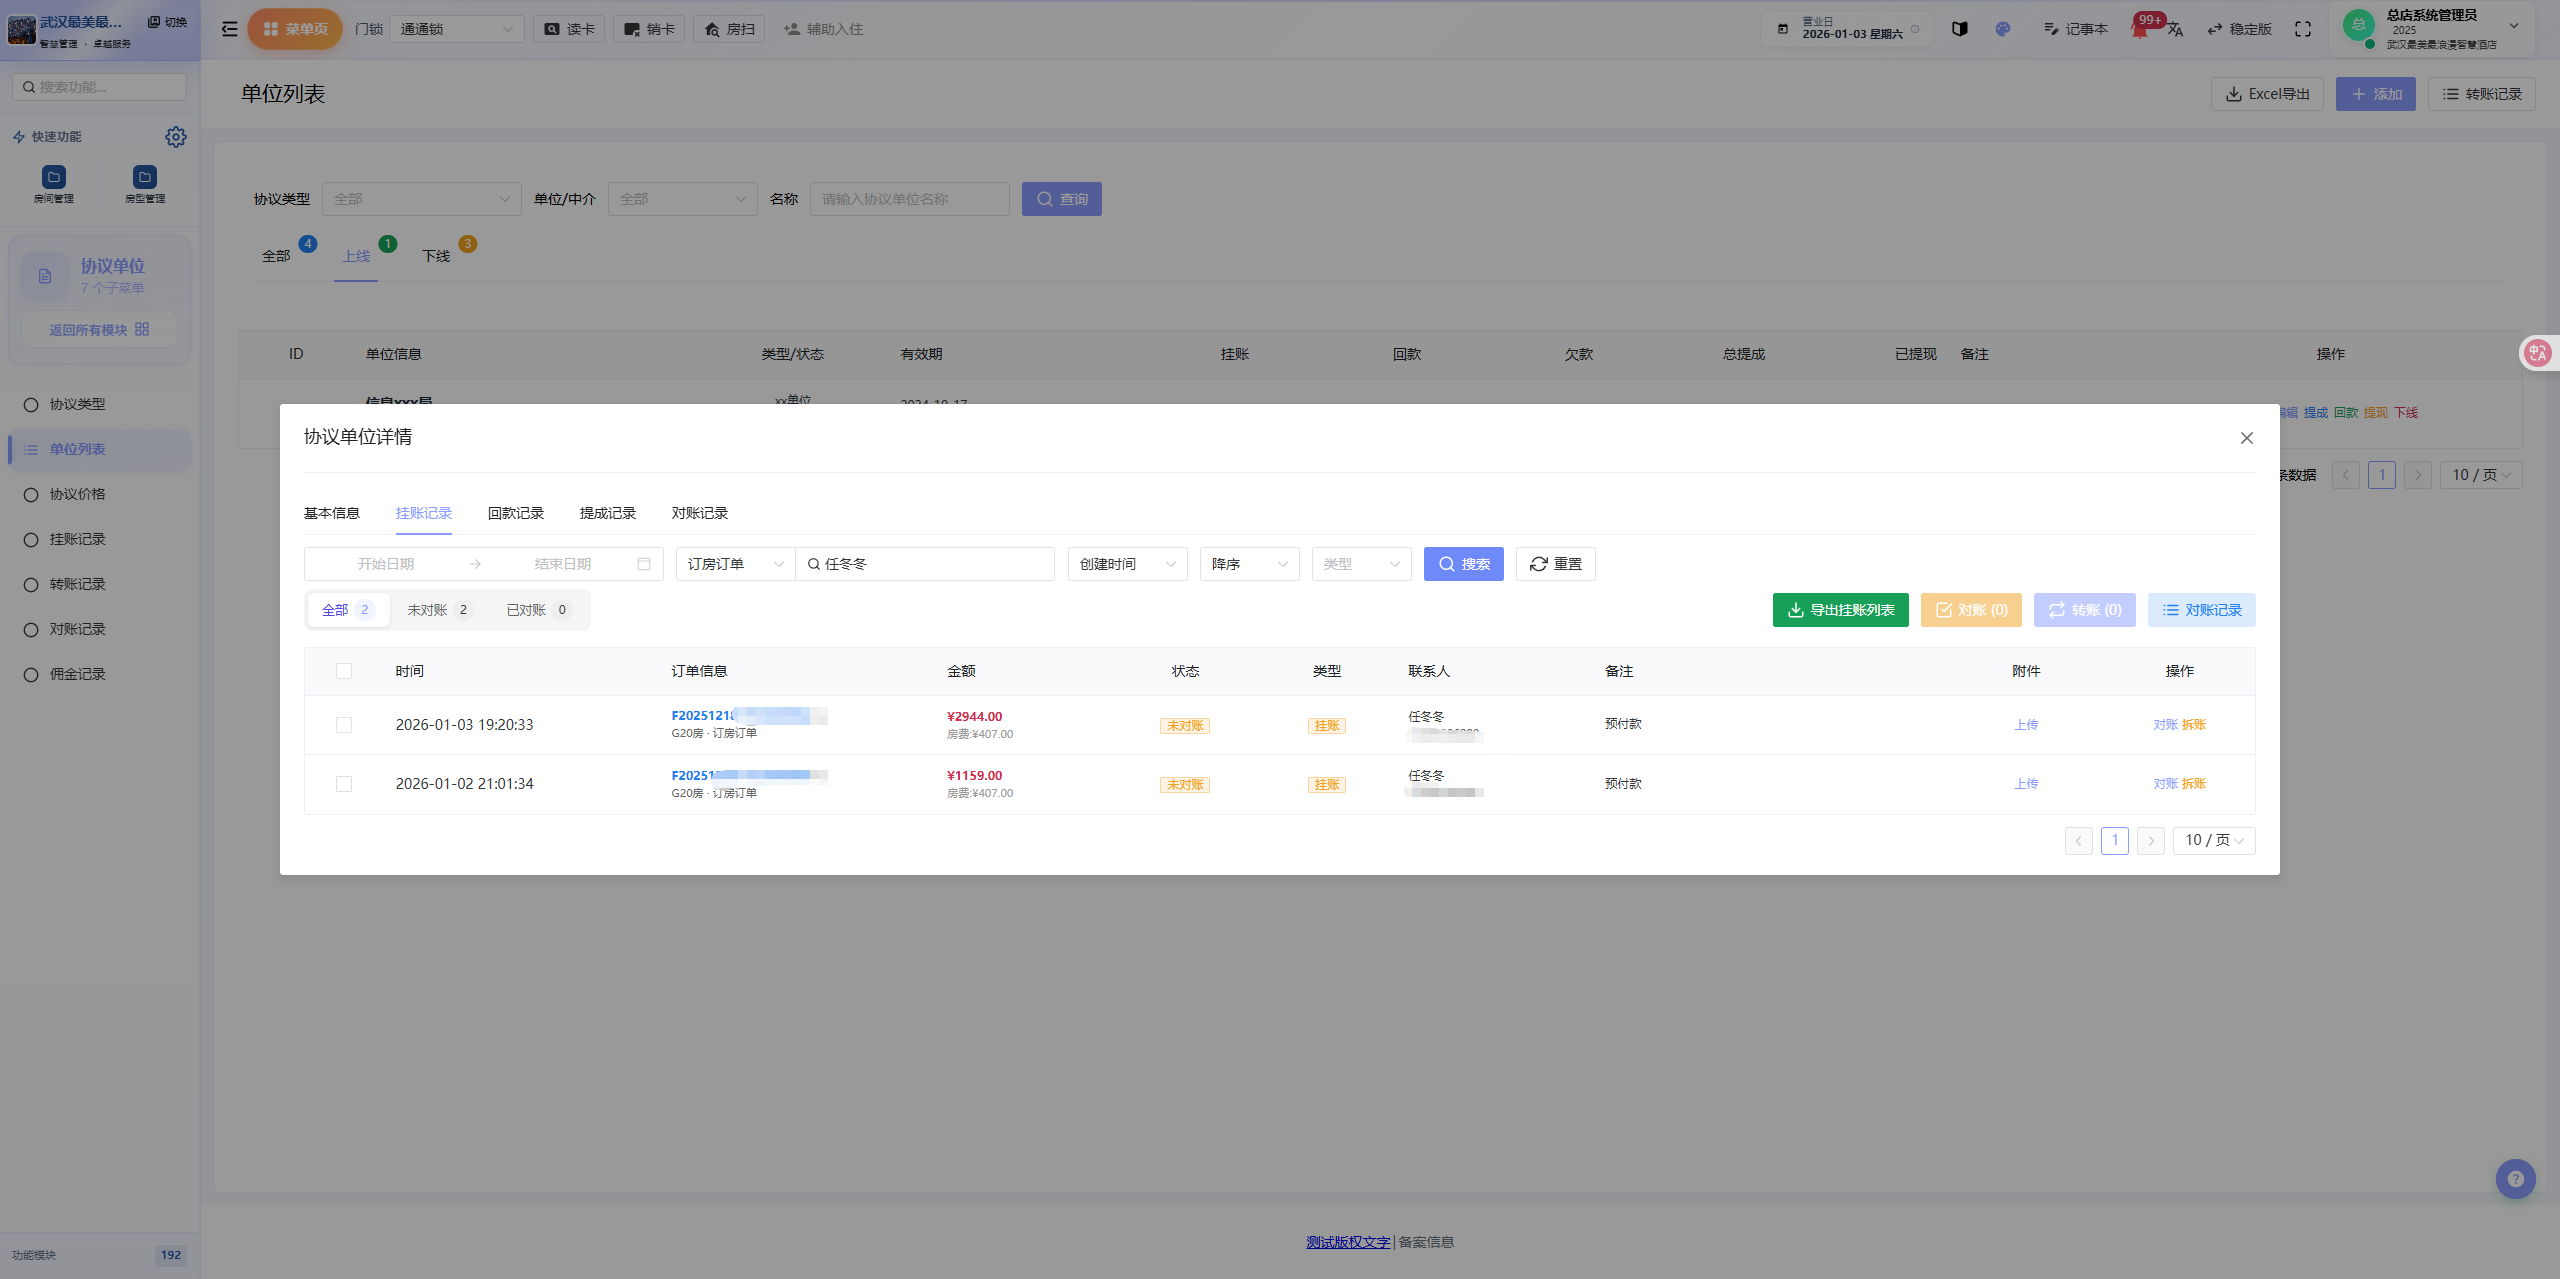The image size is (2560, 1279).
Task: Click the fullscreen toggle icon
Action: coord(2303,29)
